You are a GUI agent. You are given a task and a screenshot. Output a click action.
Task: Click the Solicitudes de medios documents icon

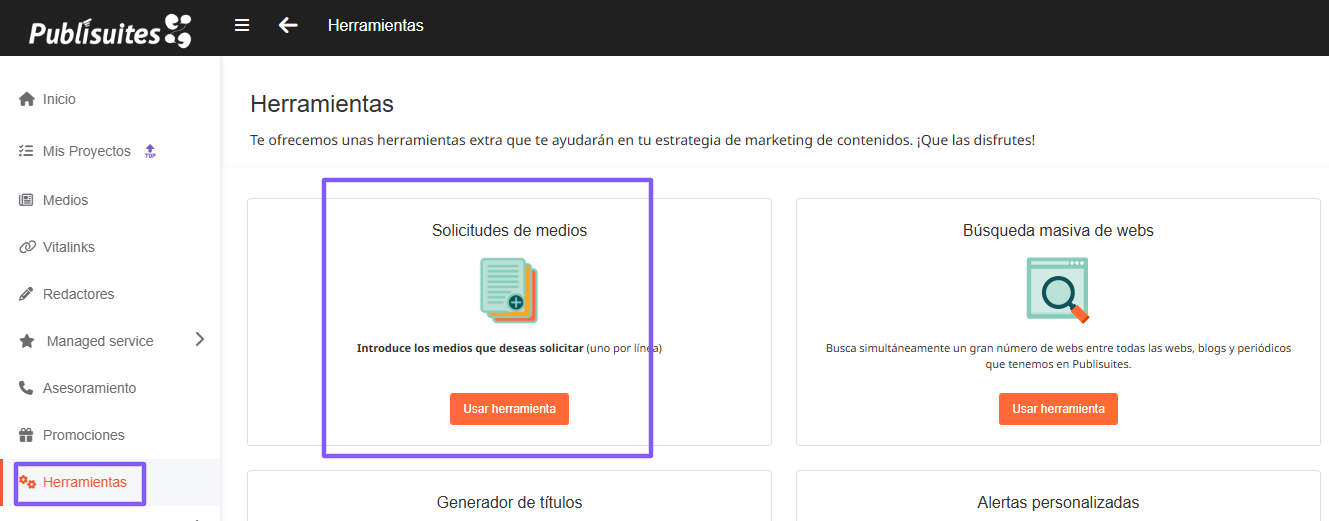point(509,290)
